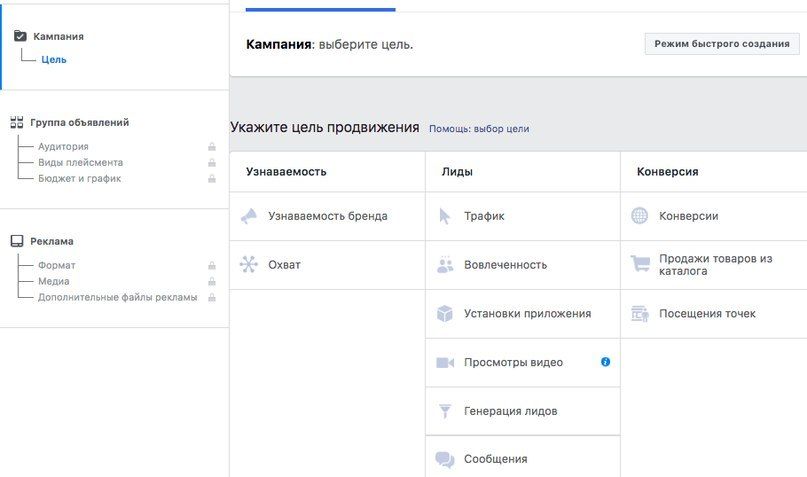Choose Продажи товаров из каталога objective

coord(714,265)
